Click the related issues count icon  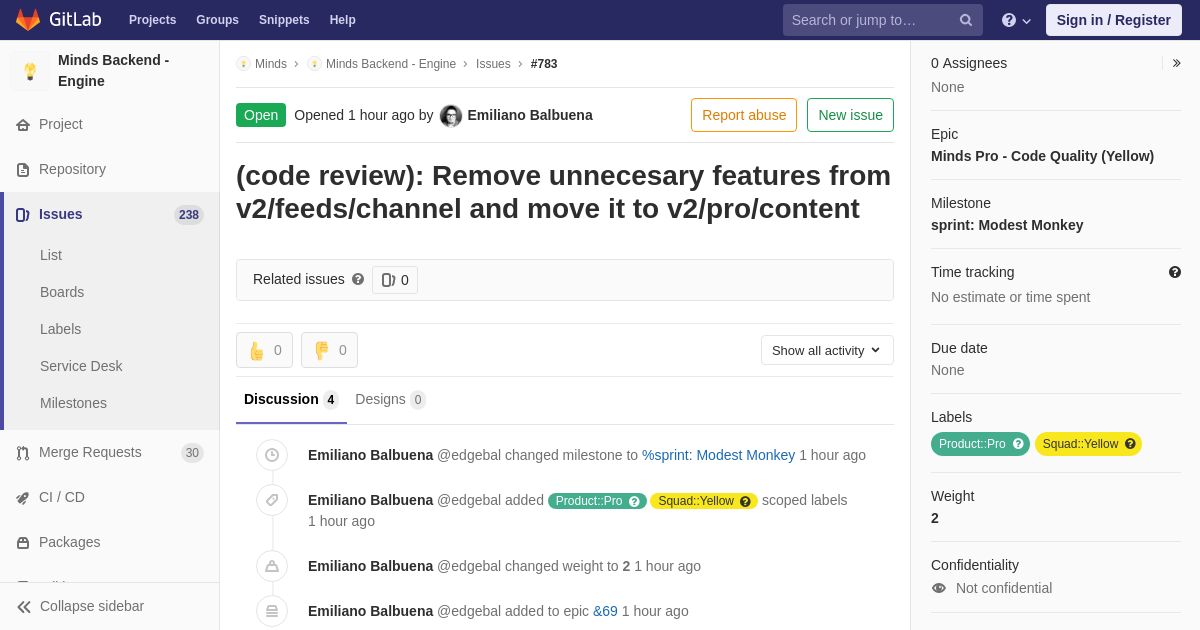pos(389,280)
